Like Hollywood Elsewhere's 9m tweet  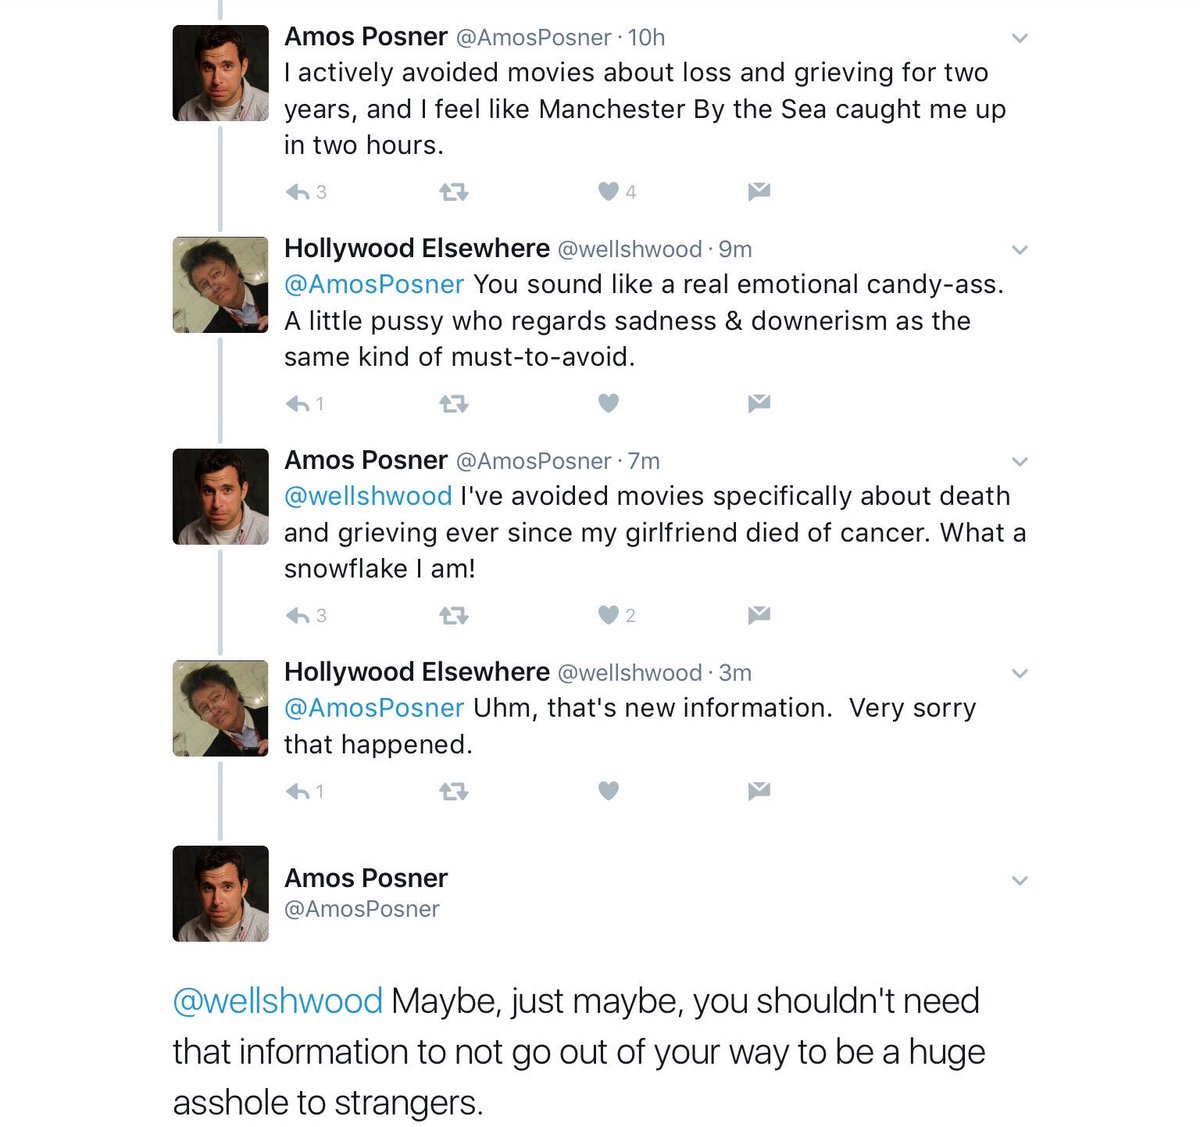[x=609, y=403]
